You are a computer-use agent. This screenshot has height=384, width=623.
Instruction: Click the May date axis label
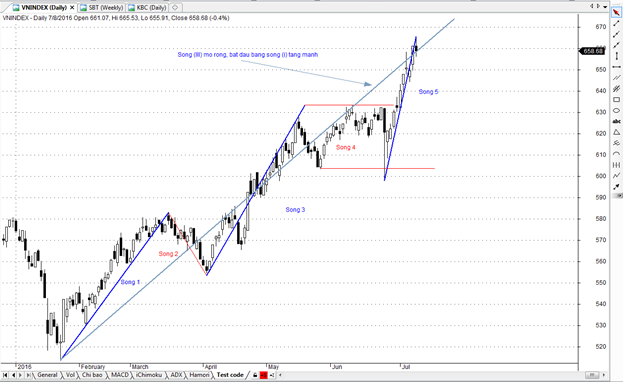click(x=273, y=367)
